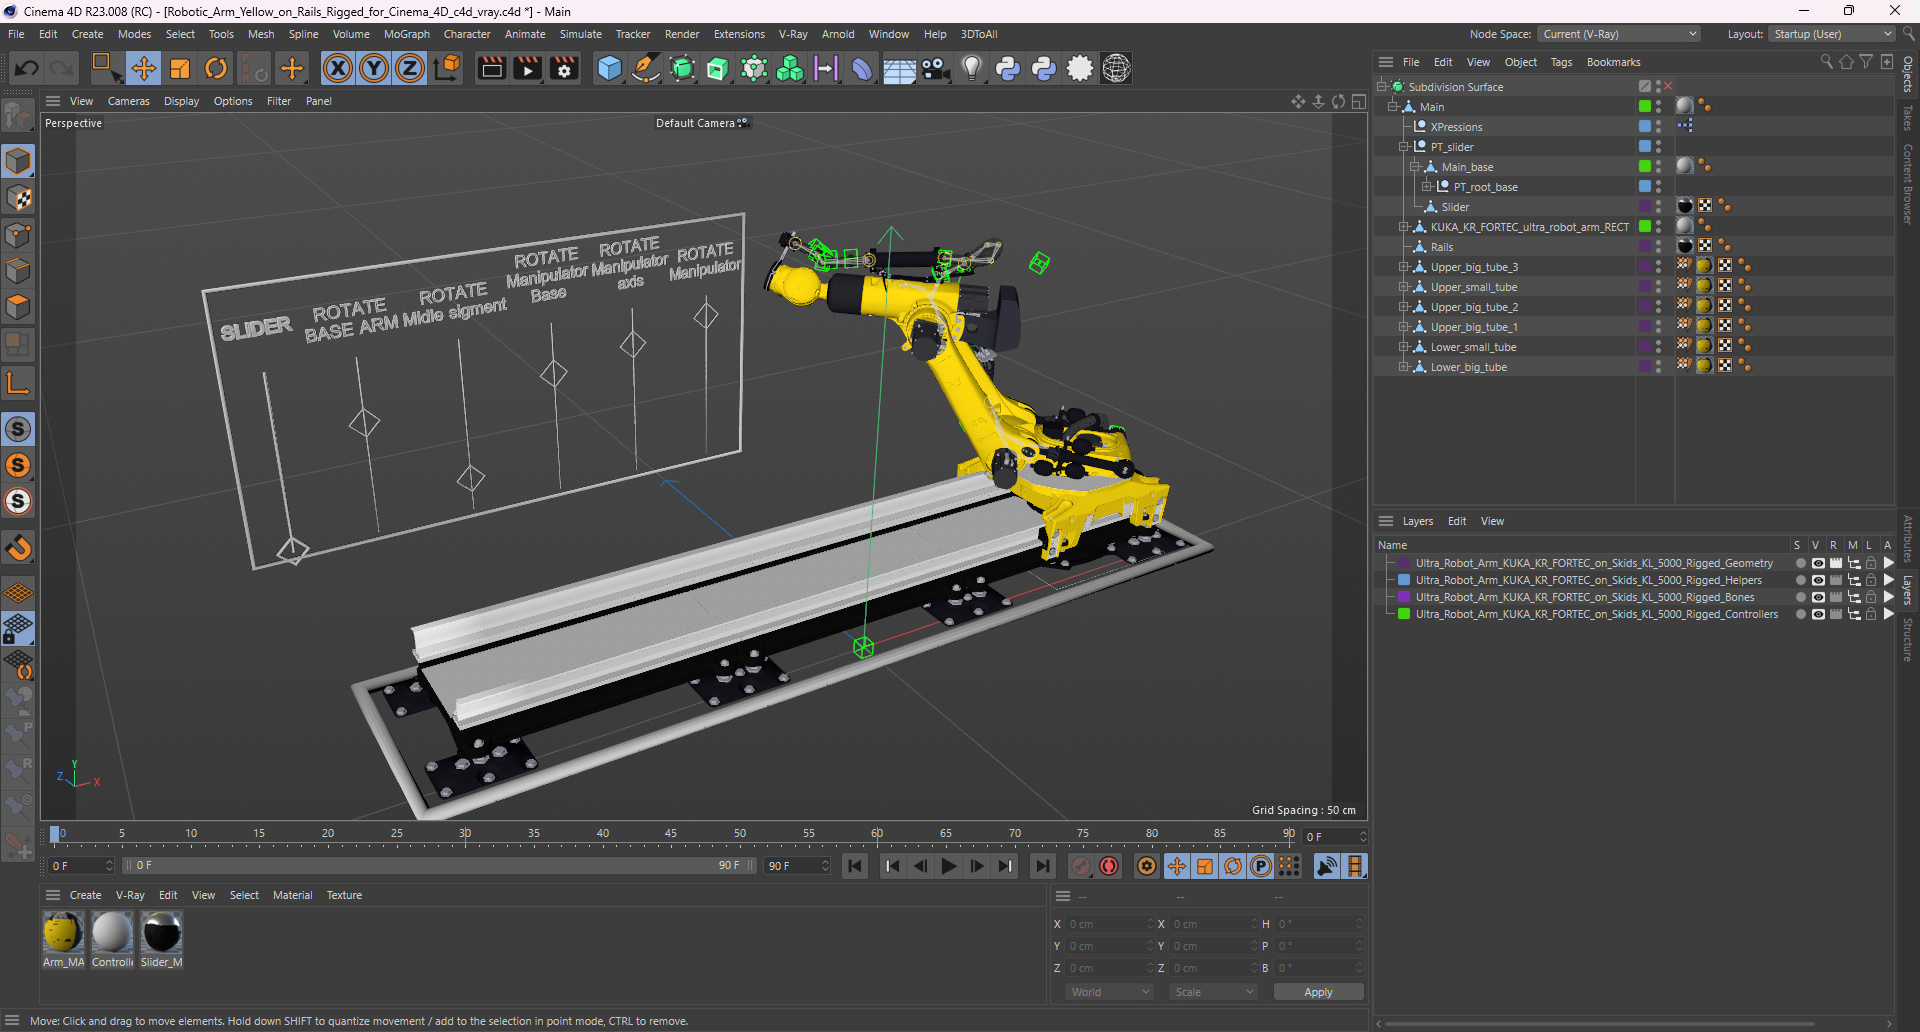Image resolution: width=1920 pixels, height=1032 pixels.
Task: Toggle lock for Rigged_Controllers layer
Action: click(x=1870, y=614)
